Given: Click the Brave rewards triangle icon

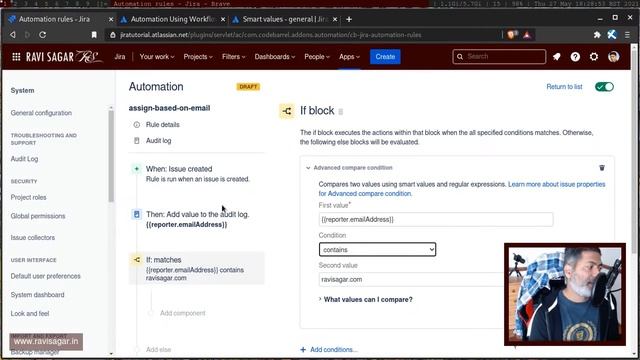Looking at the screenshot, I should [x=527, y=35].
